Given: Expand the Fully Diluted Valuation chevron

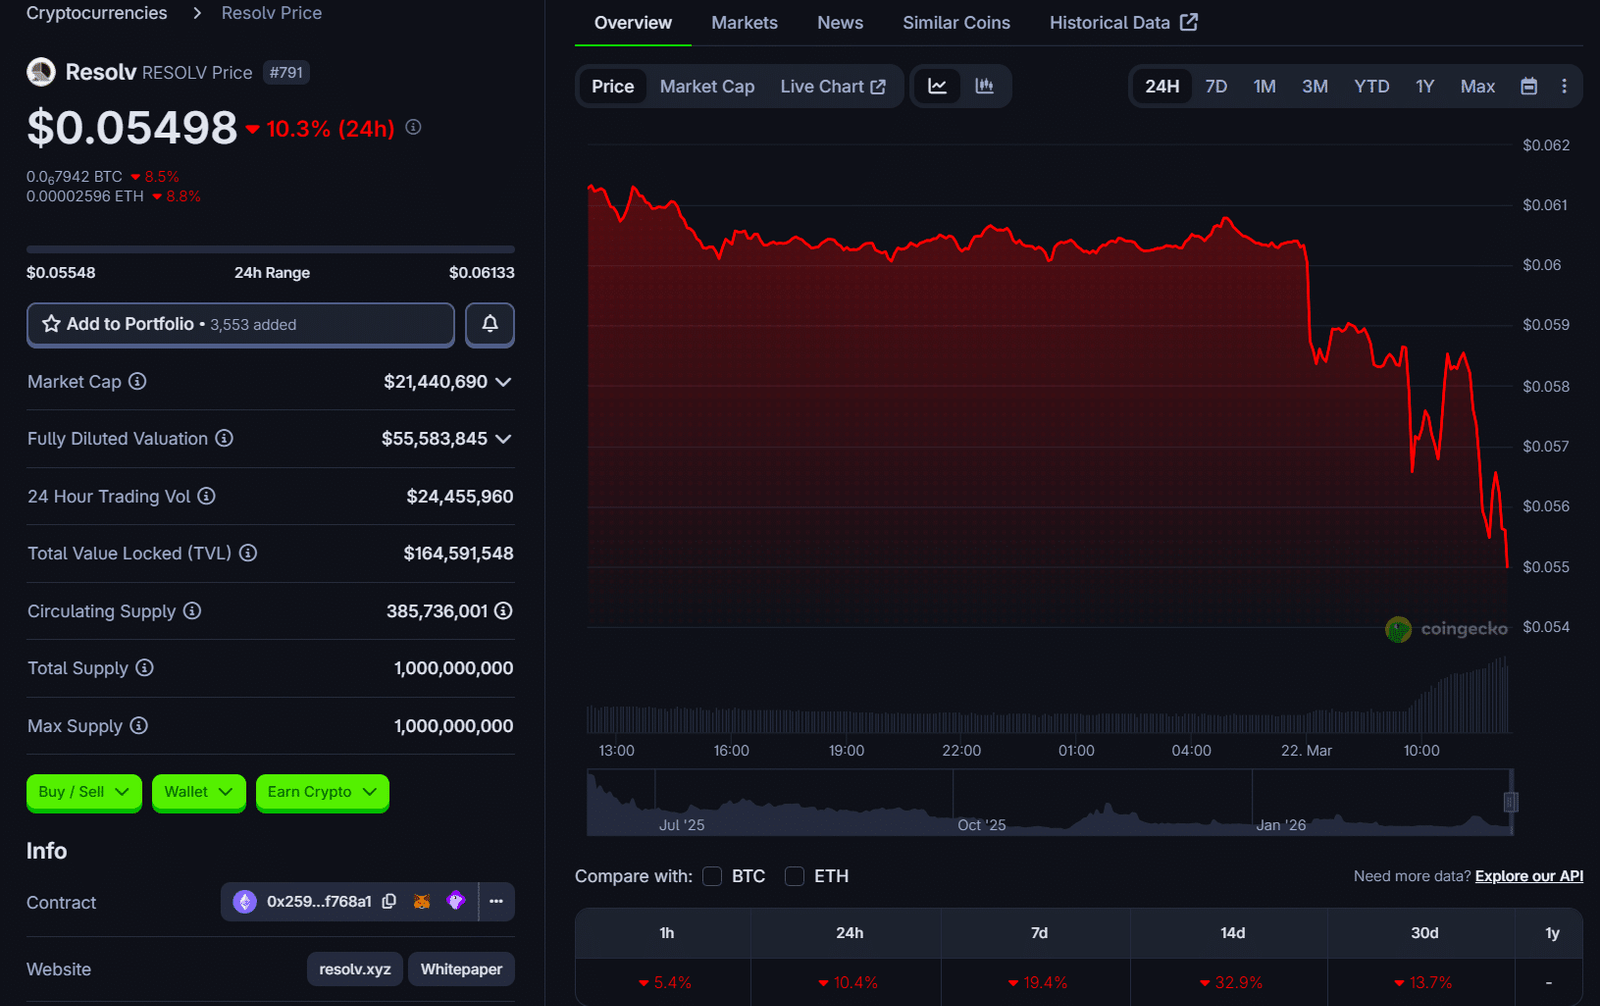Looking at the screenshot, I should pyautogui.click(x=503, y=439).
